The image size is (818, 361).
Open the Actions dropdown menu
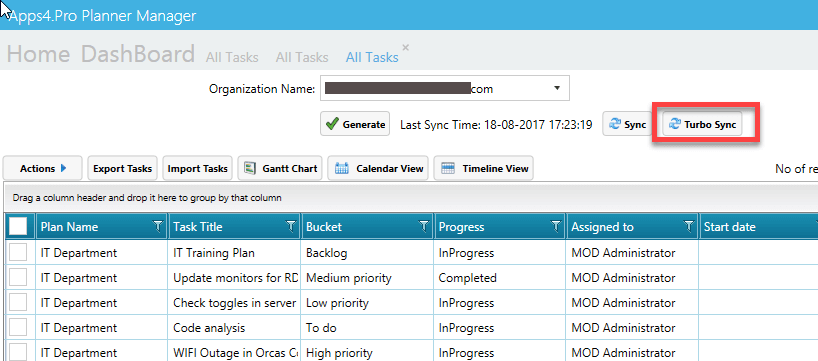click(x=43, y=169)
